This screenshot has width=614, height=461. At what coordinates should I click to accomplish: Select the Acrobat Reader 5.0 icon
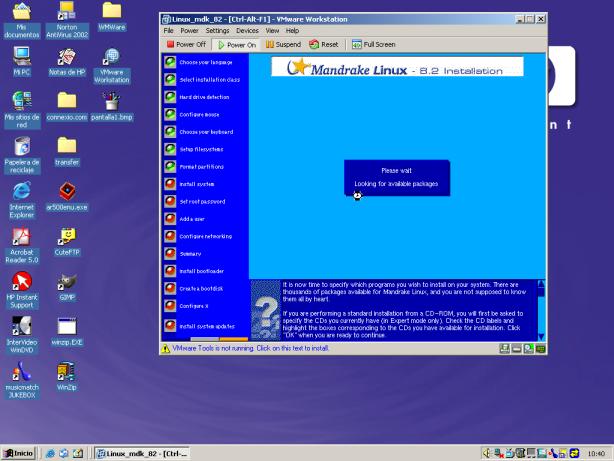(22, 238)
